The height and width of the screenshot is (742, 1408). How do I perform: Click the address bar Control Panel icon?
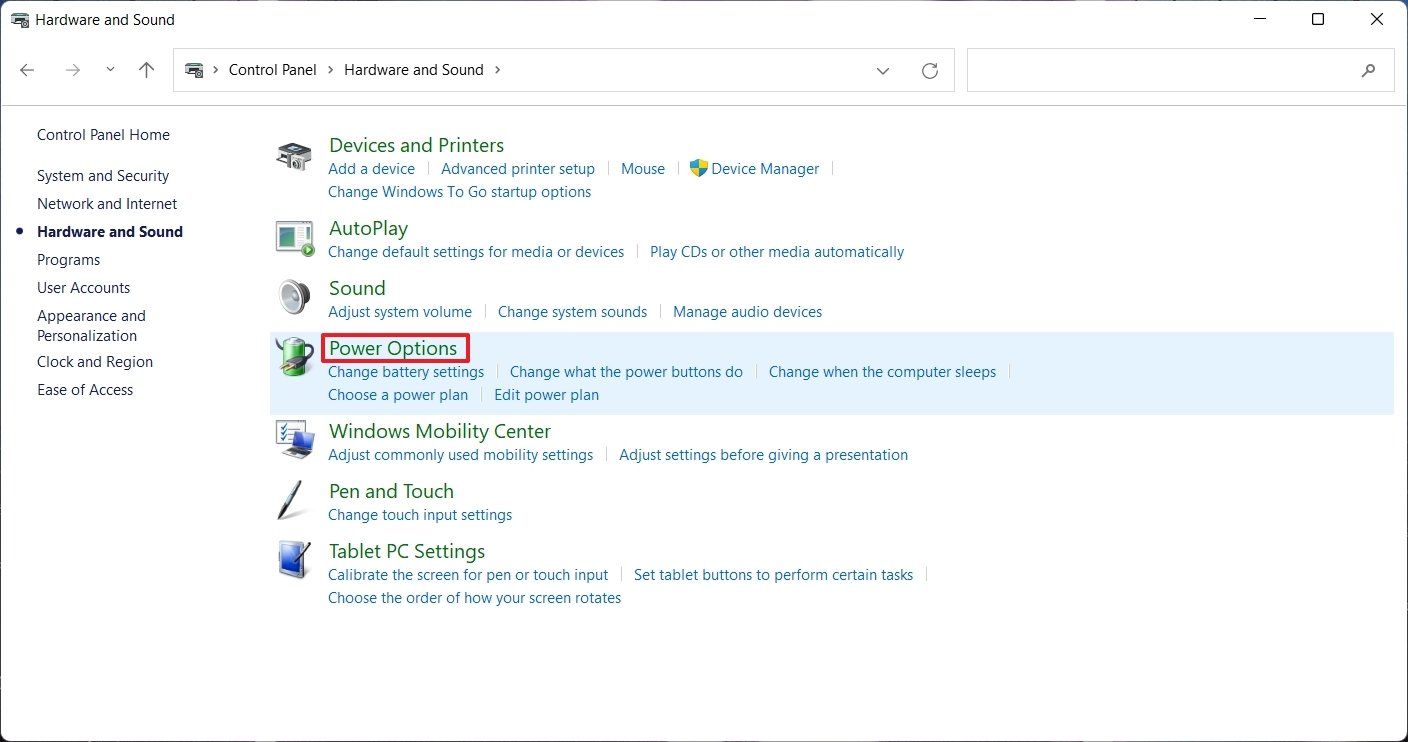pyautogui.click(x=194, y=70)
